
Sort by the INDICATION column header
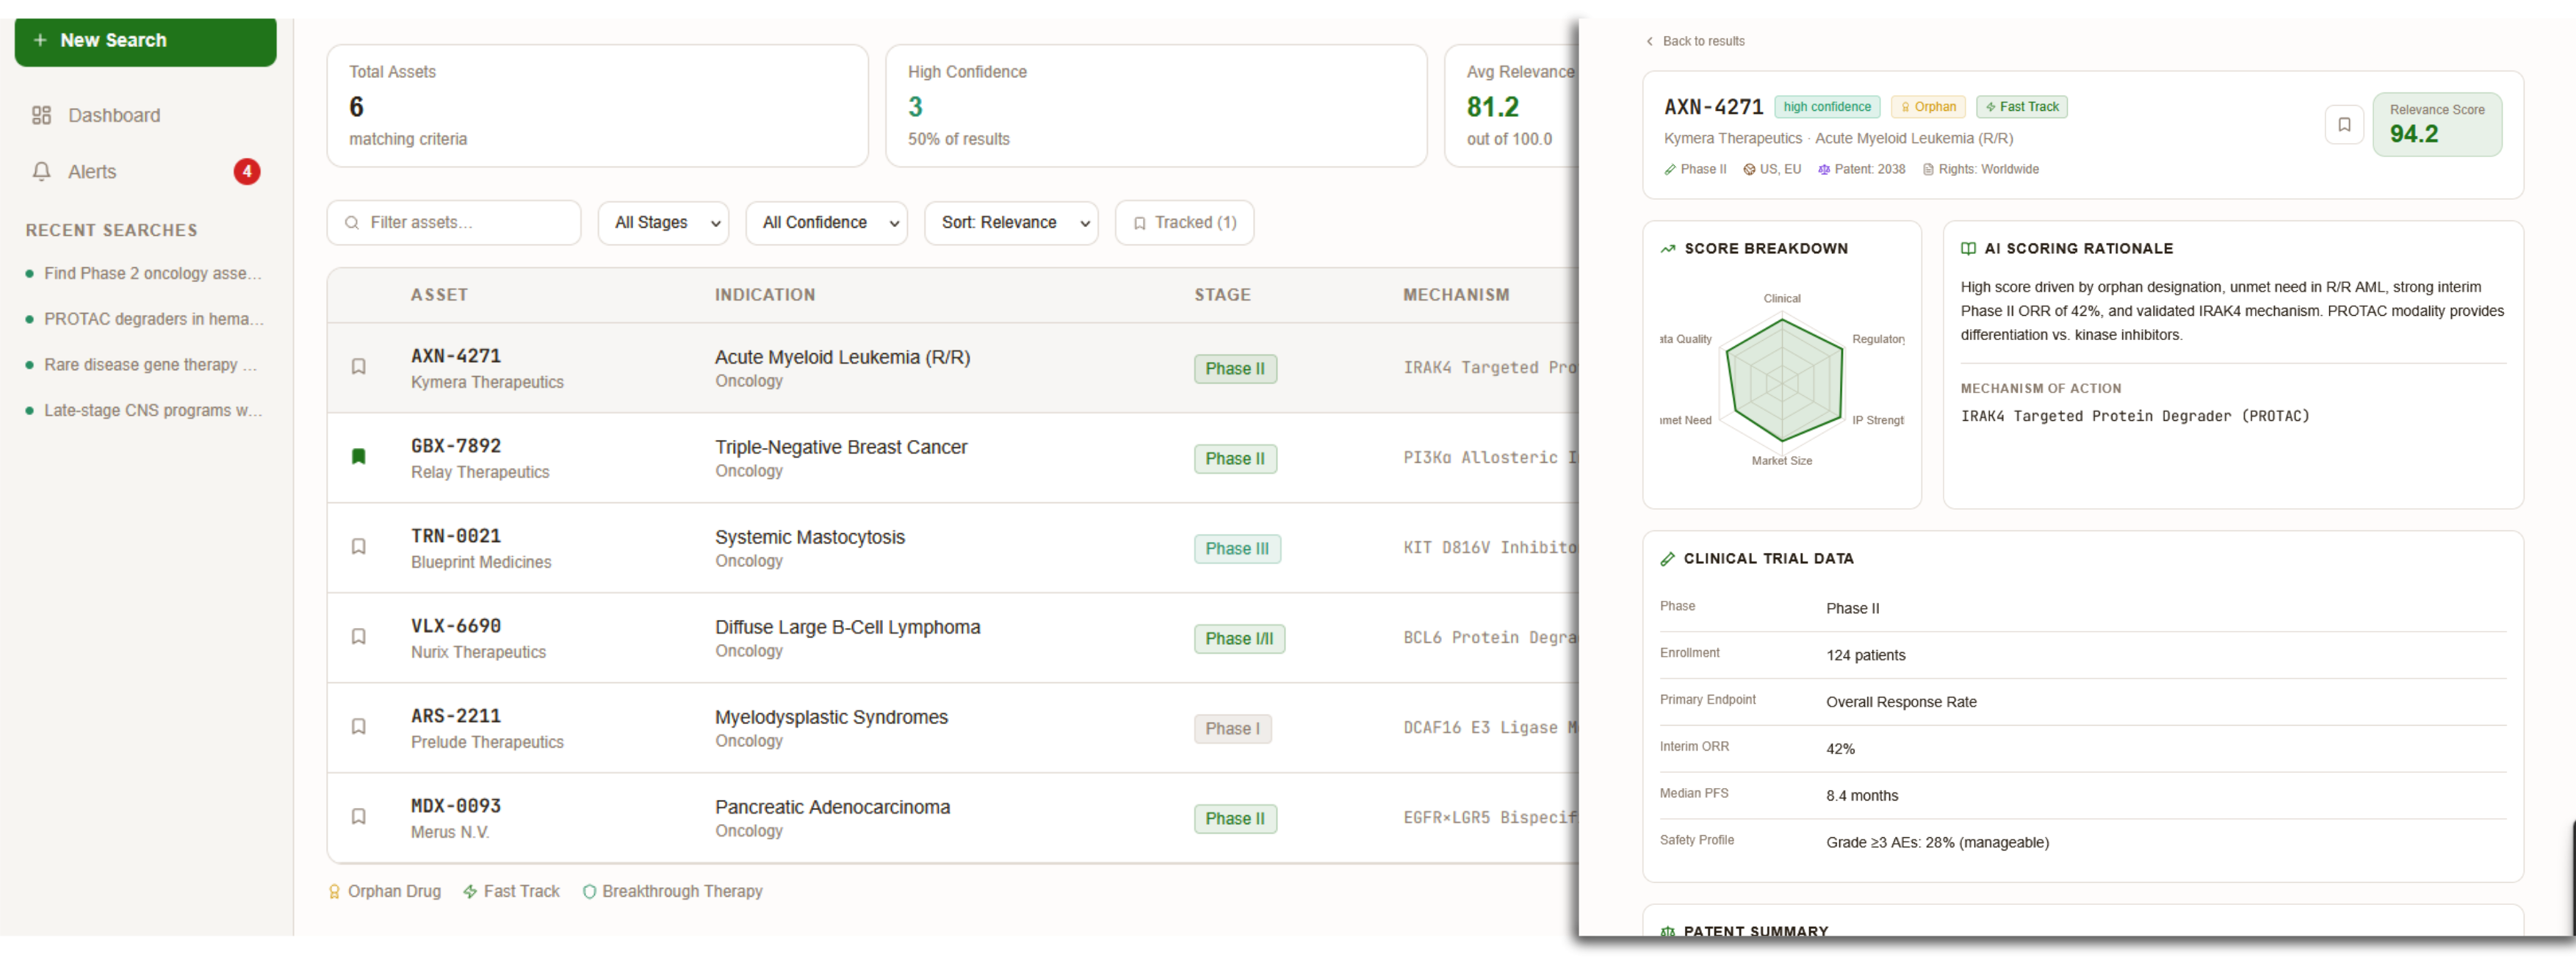coord(765,295)
